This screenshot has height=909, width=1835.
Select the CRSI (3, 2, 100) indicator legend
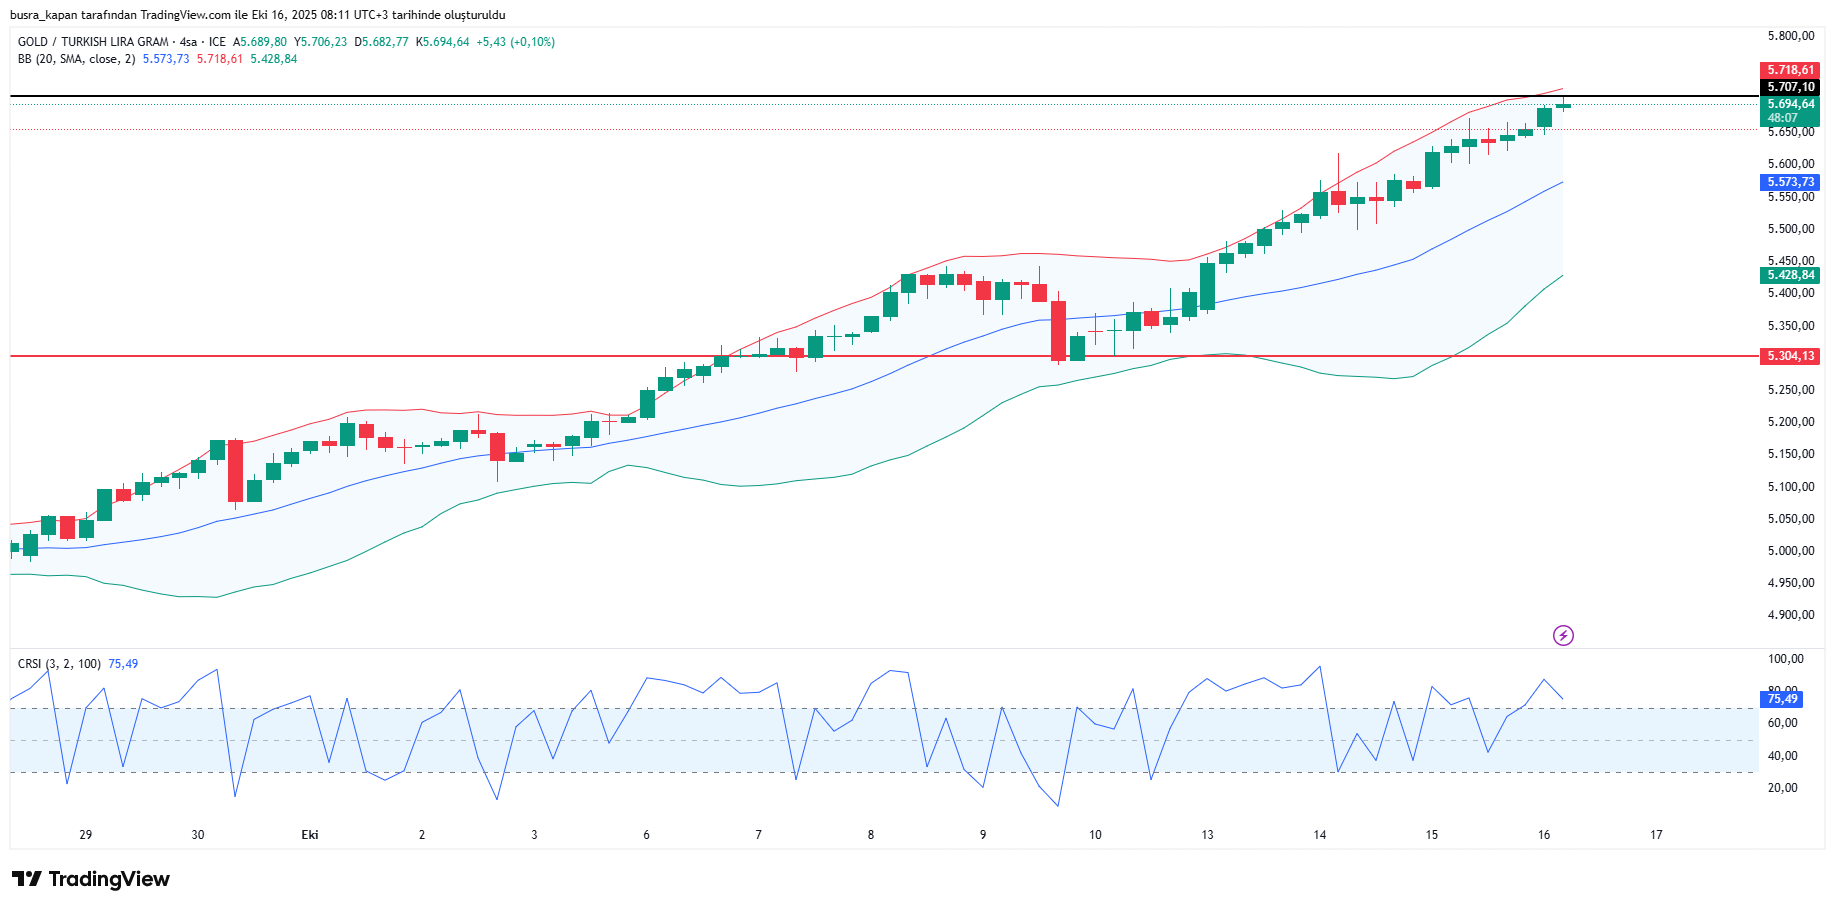(x=59, y=664)
